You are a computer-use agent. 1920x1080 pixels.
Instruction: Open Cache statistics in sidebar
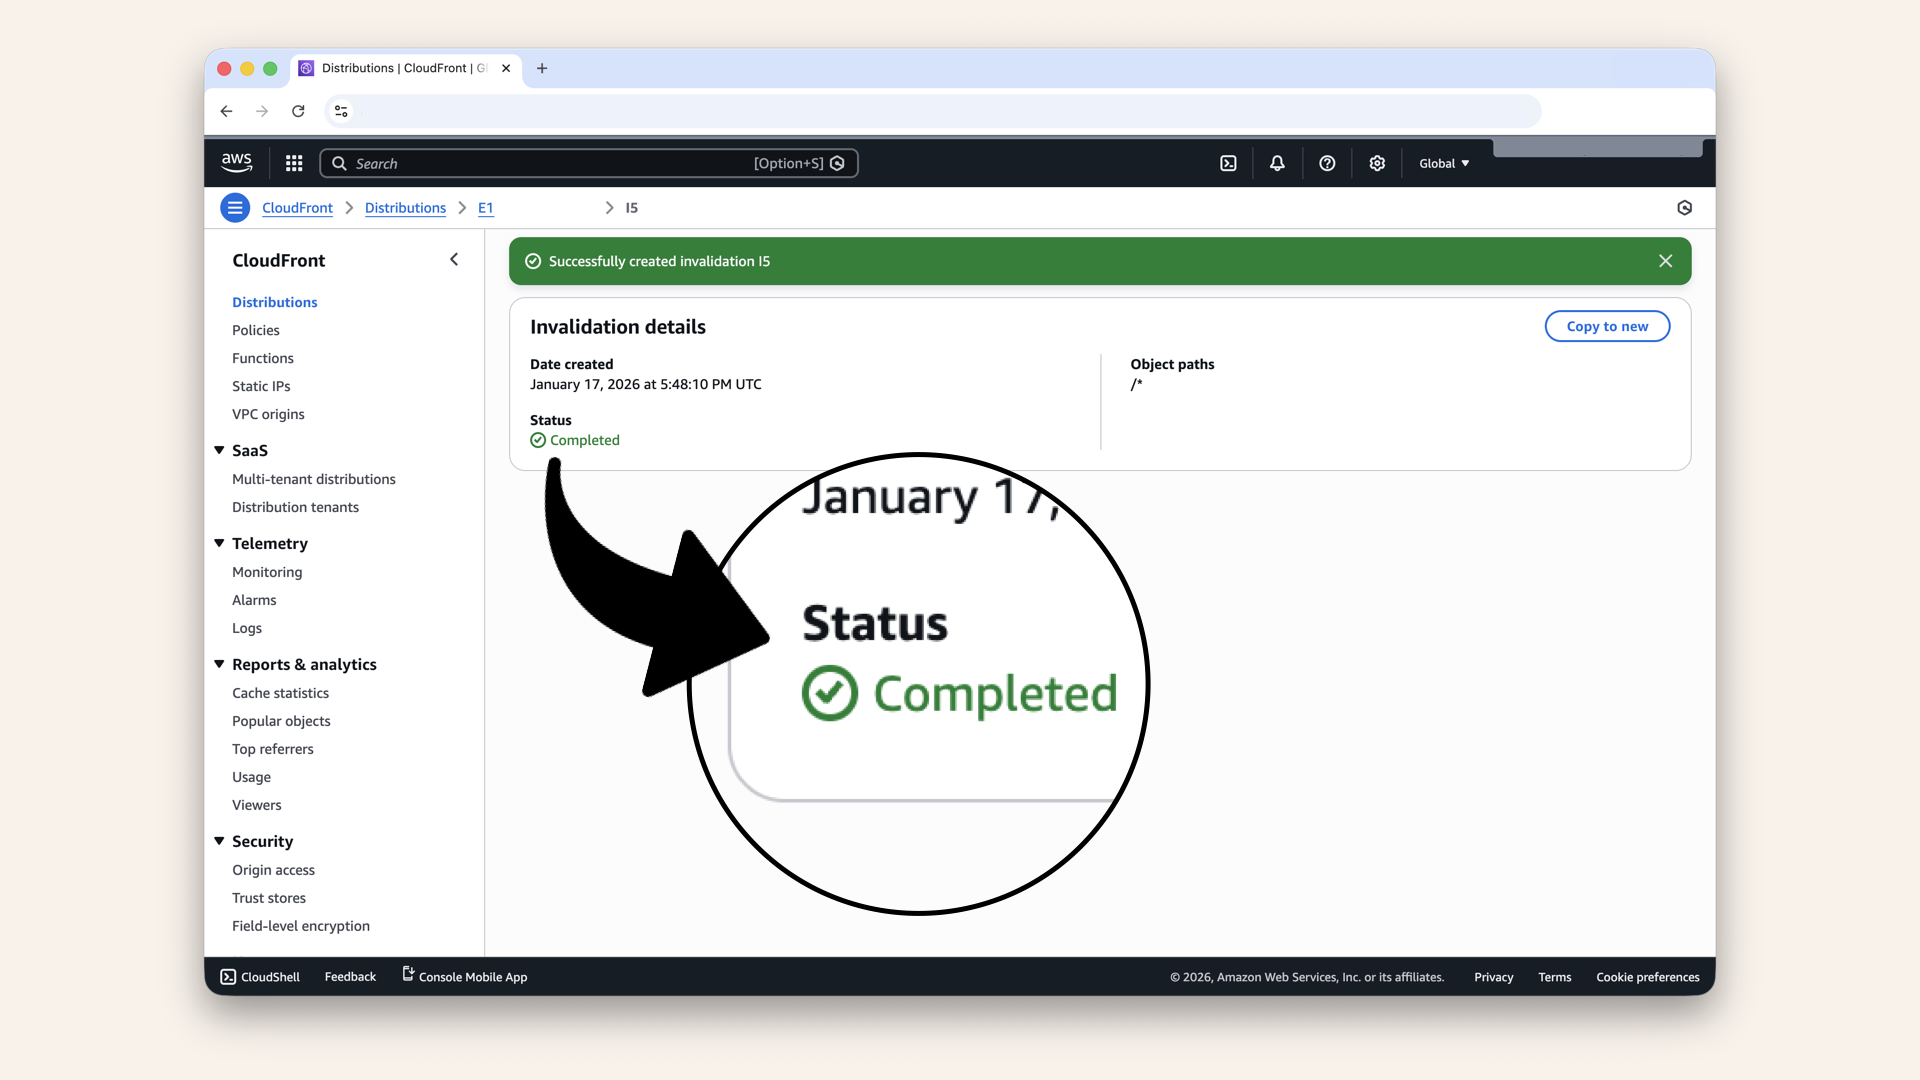280,693
